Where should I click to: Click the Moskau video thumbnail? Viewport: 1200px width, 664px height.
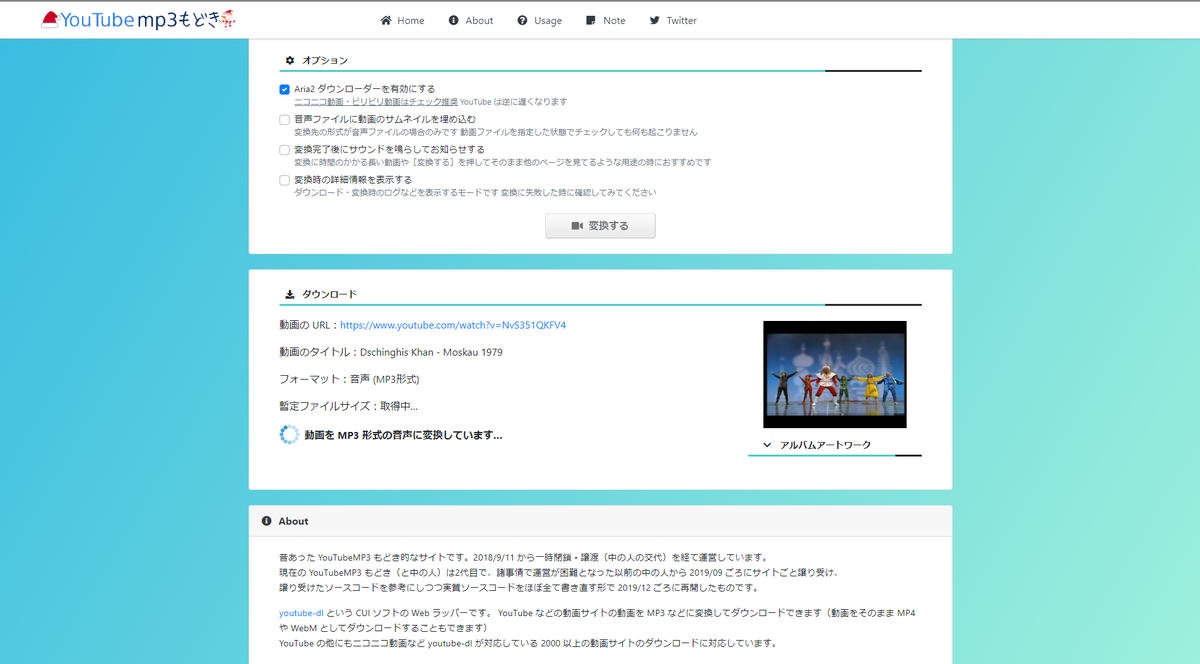pyautogui.click(x=835, y=374)
